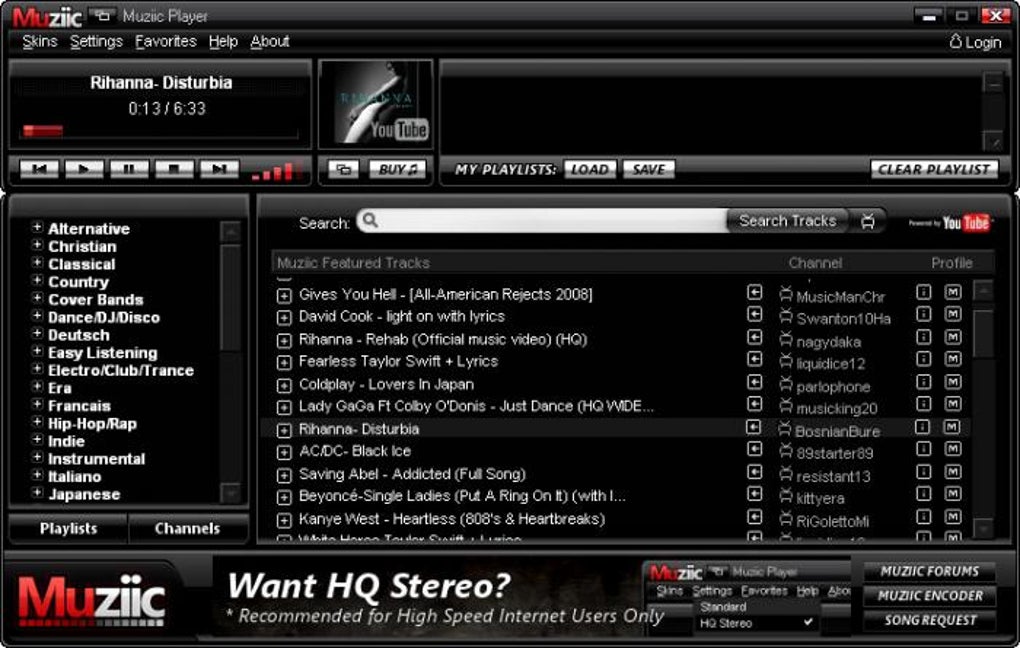
Task: Click Search Tracks button
Action: pos(787,221)
